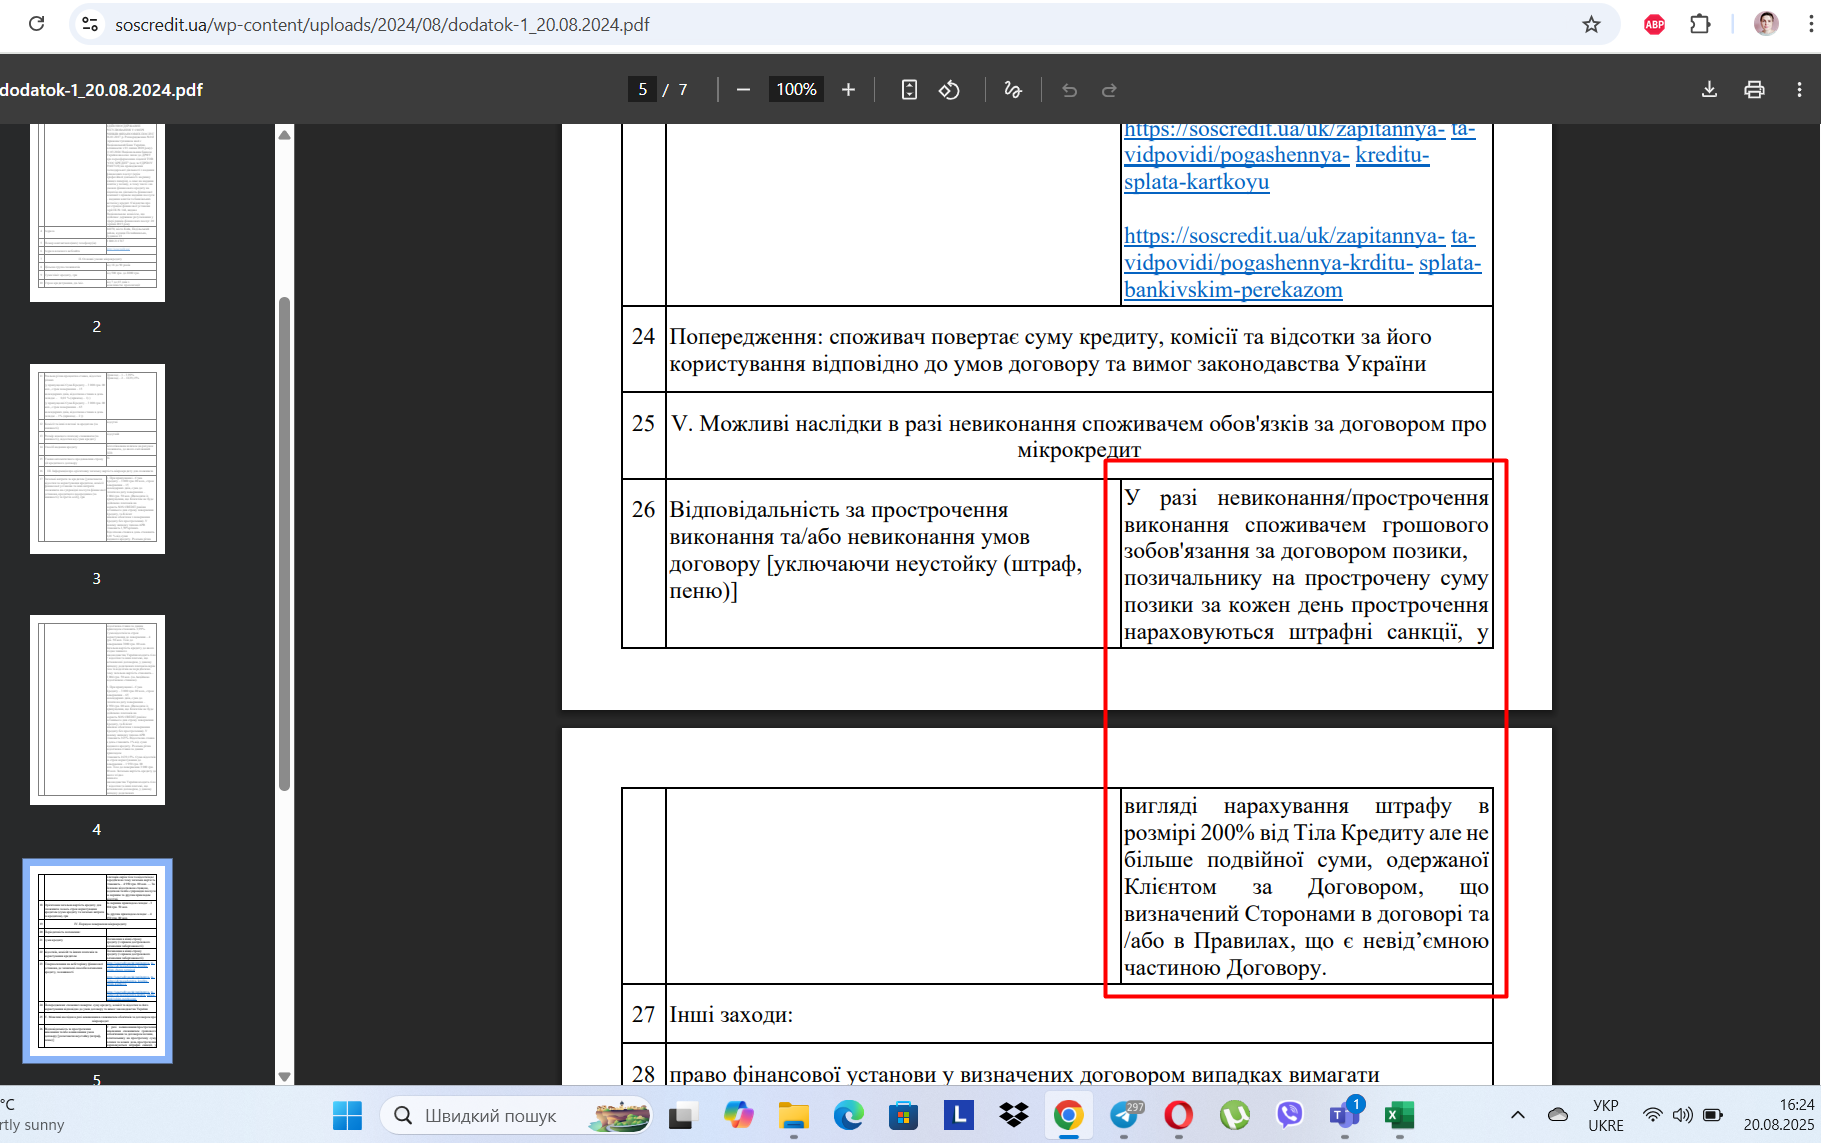
Task: Open Telegram from taskbar
Action: tap(1124, 1115)
